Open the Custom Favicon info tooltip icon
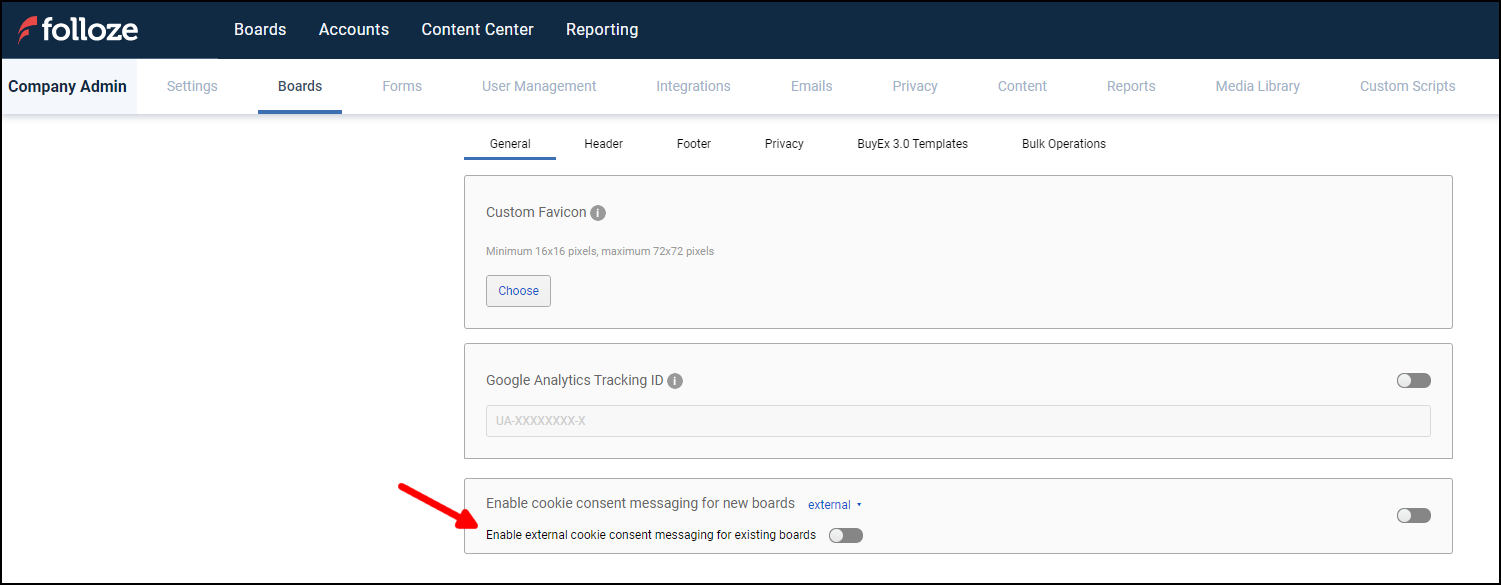This screenshot has height=585, width=1501. pos(598,212)
